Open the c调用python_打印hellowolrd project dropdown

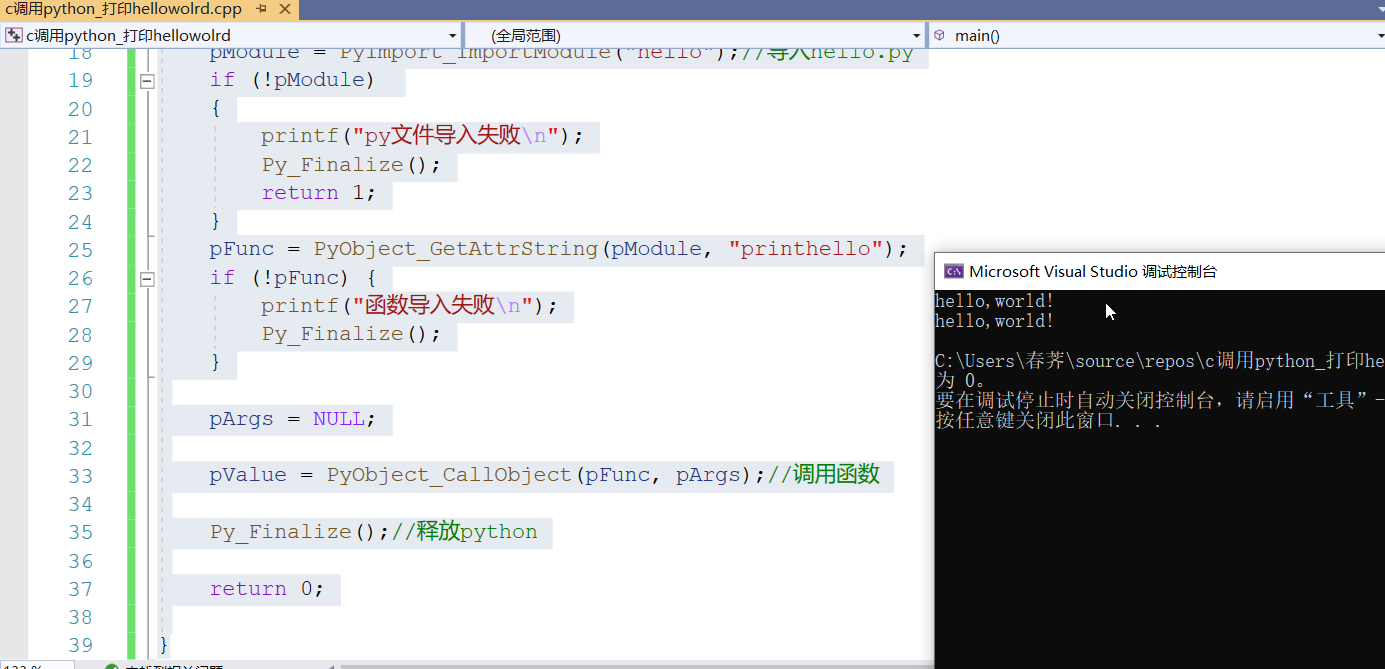[x=453, y=35]
